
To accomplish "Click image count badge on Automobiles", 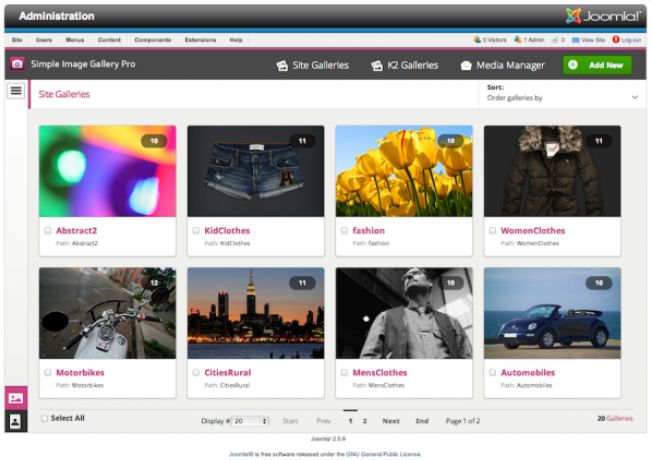I will click(599, 283).
